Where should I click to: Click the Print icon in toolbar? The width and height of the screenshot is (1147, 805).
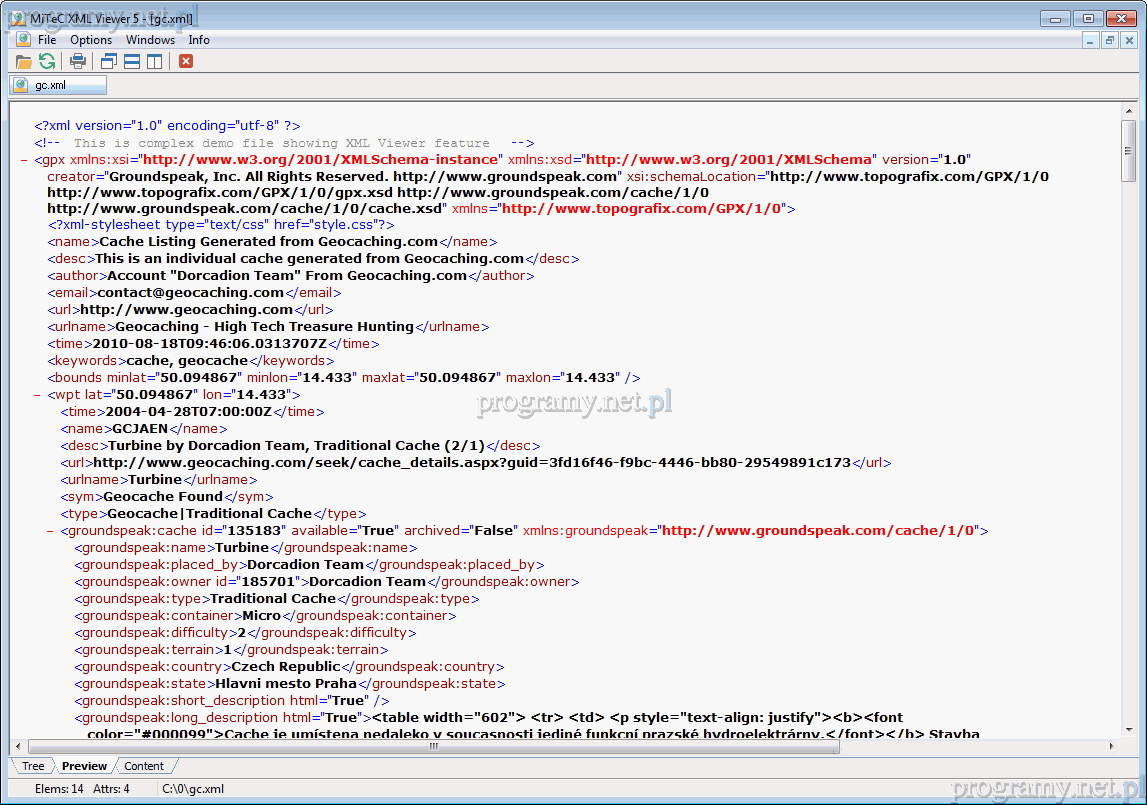pyautogui.click(x=78, y=61)
